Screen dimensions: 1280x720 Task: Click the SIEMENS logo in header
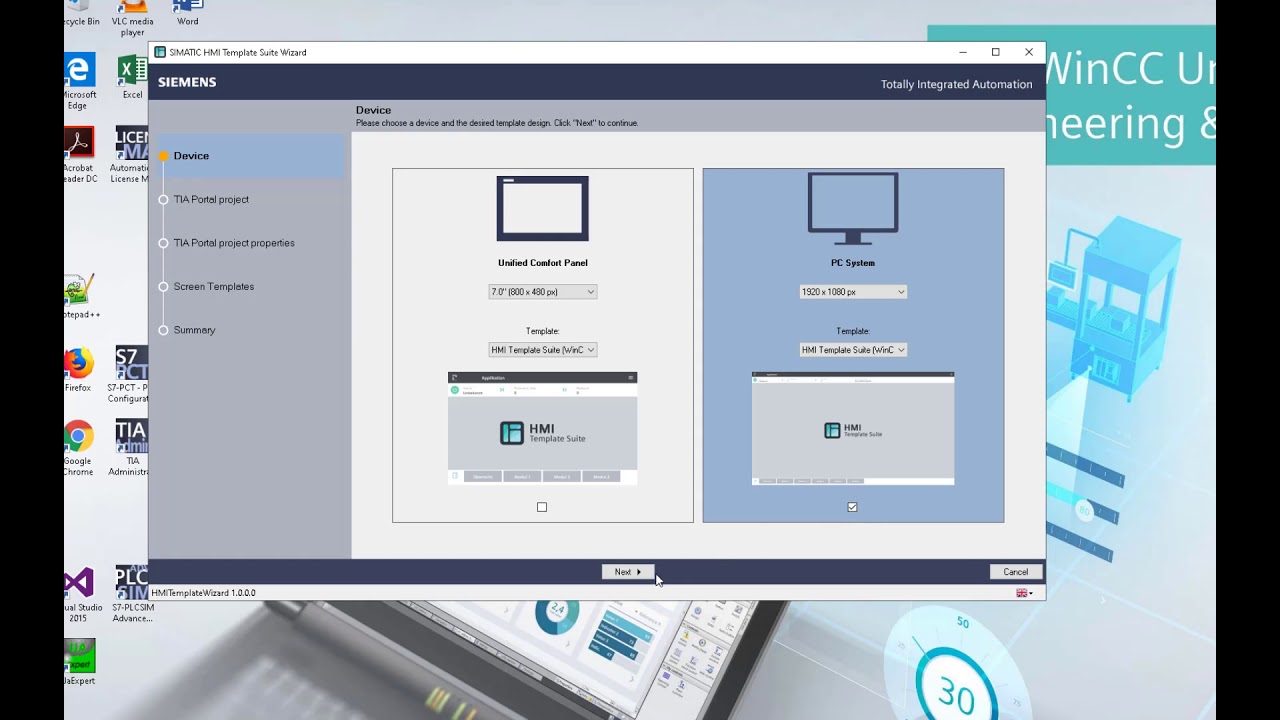(187, 82)
